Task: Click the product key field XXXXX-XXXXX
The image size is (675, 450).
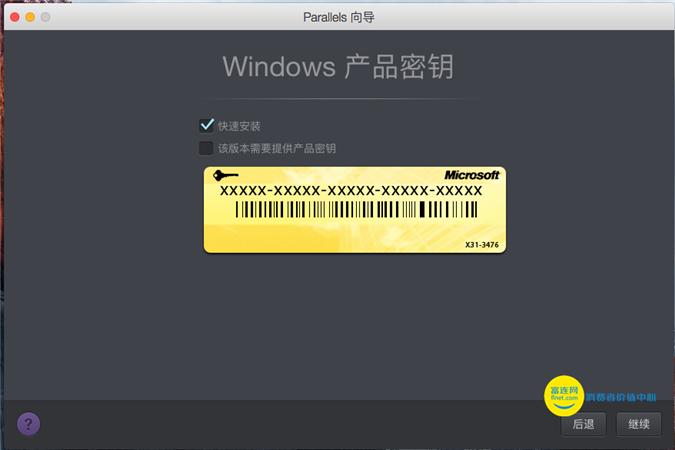Action: 351,191
